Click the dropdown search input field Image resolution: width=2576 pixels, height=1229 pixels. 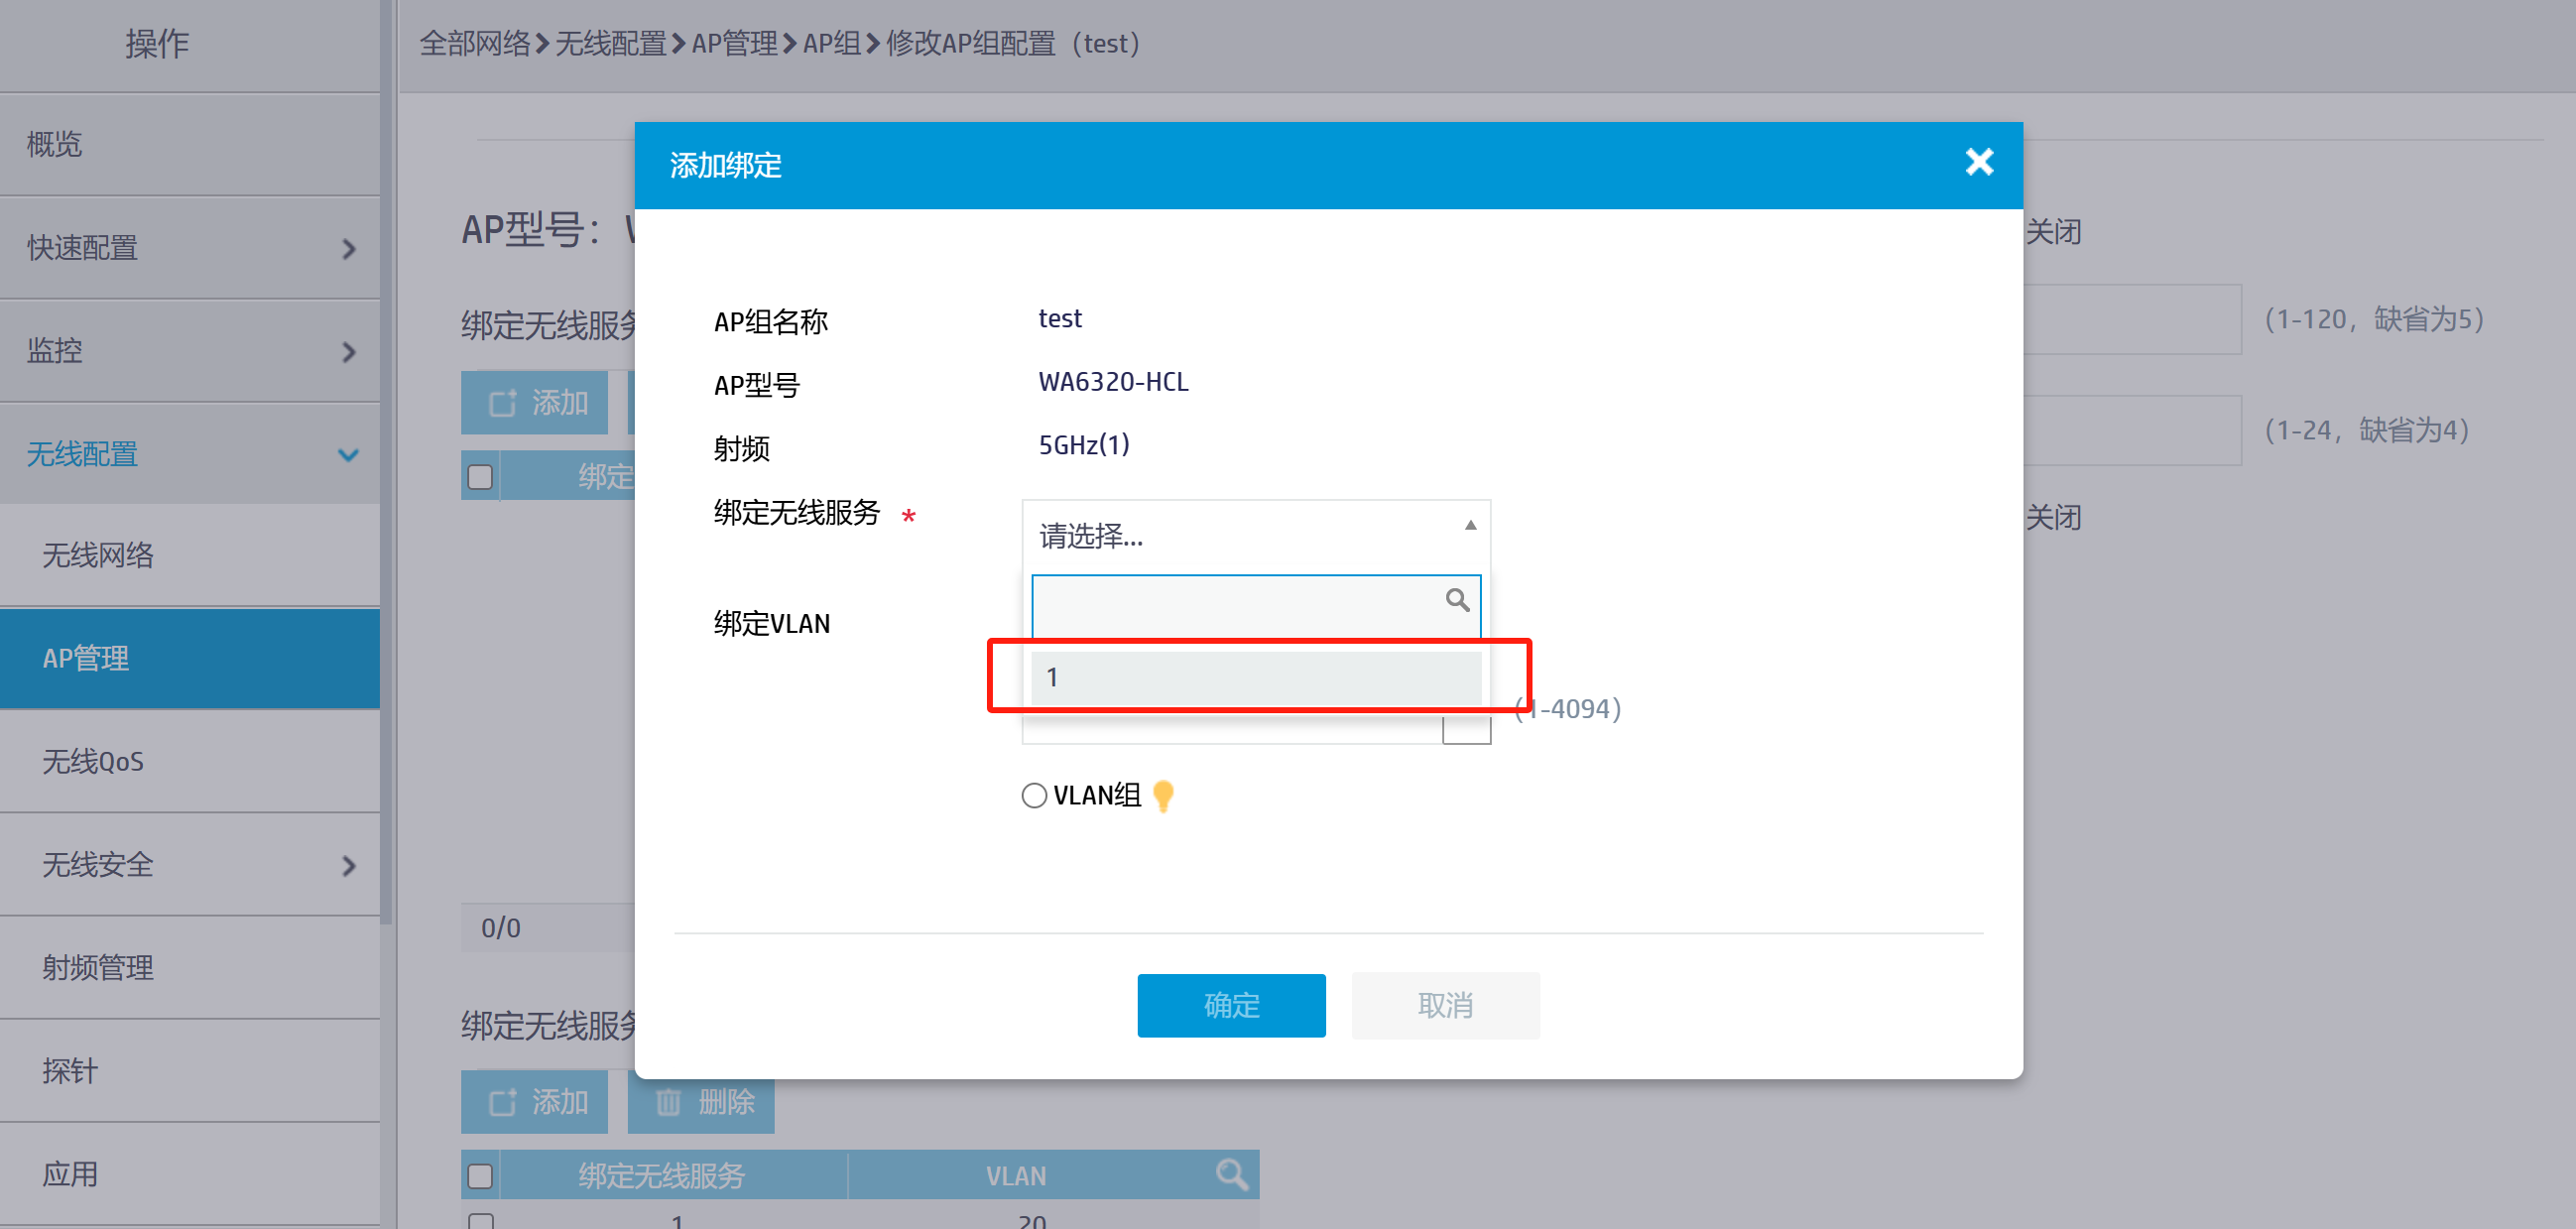pyautogui.click(x=1235, y=602)
